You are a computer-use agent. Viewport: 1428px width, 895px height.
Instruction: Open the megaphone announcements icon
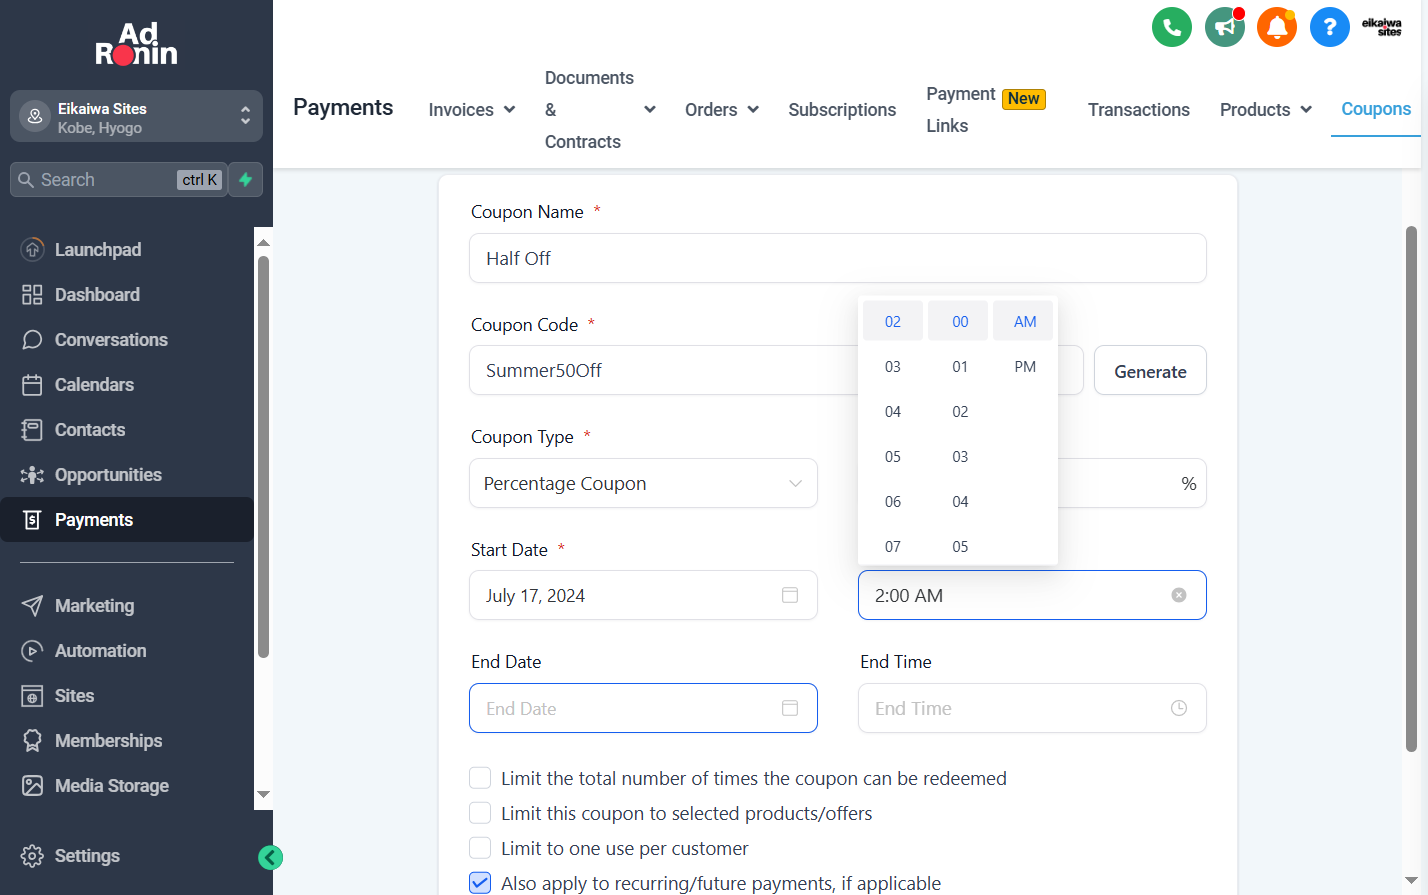tap(1225, 27)
